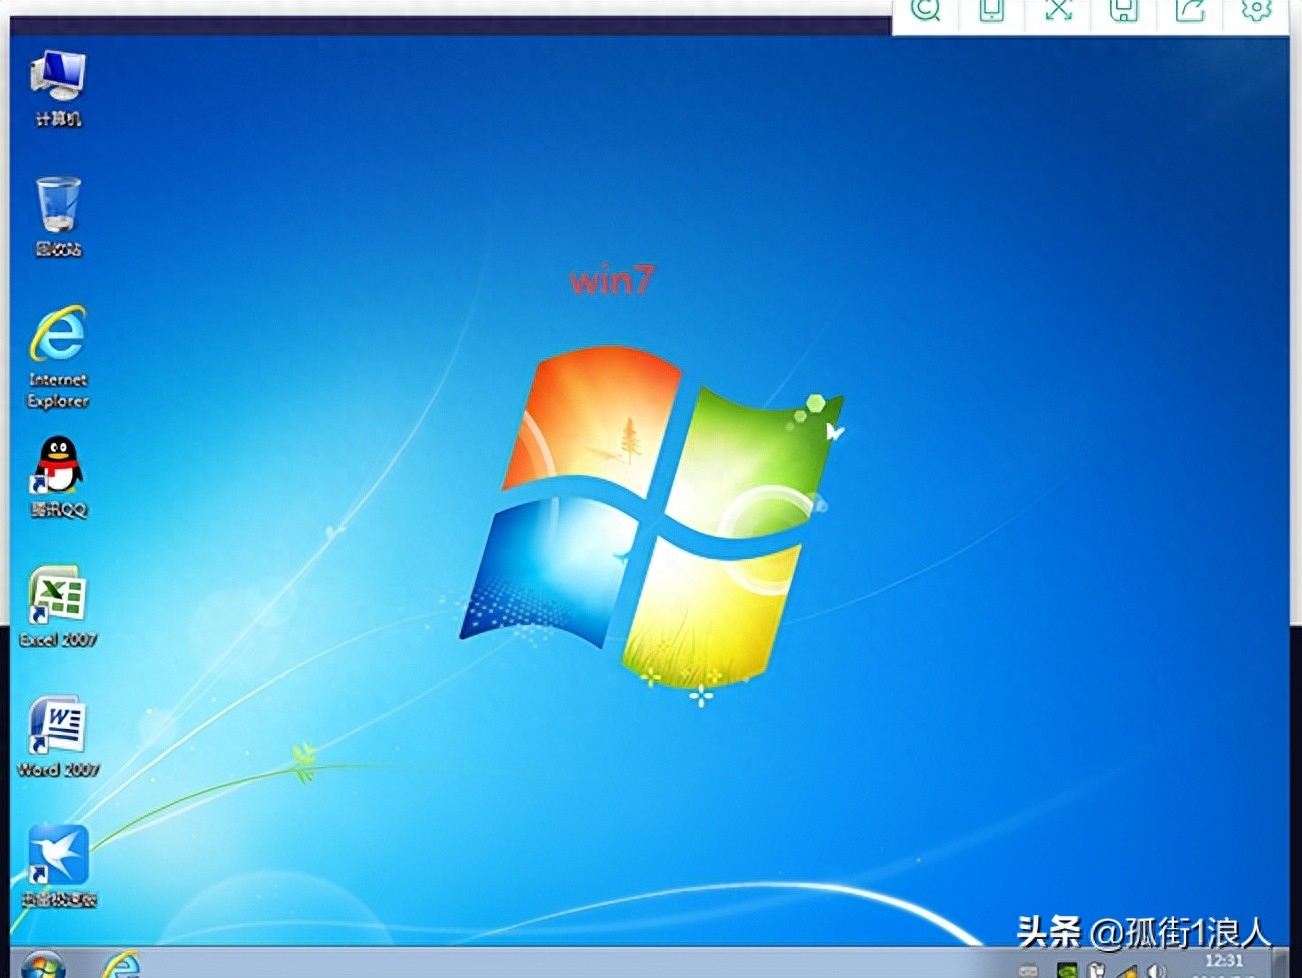Launch the Xunlei blue bird shortcut
The image size is (1302, 978).
(x=58, y=857)
